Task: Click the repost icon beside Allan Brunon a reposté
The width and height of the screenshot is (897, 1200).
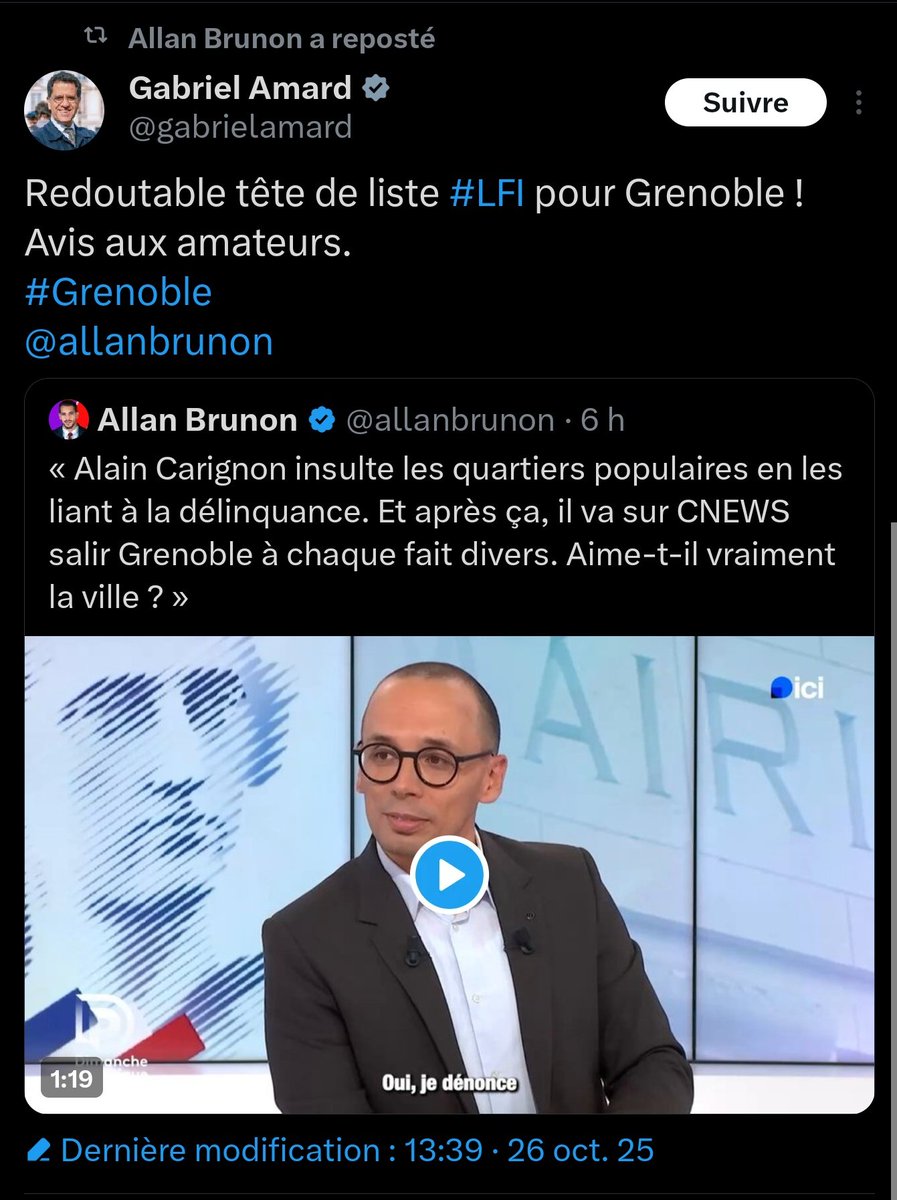Action: [95, 39]
